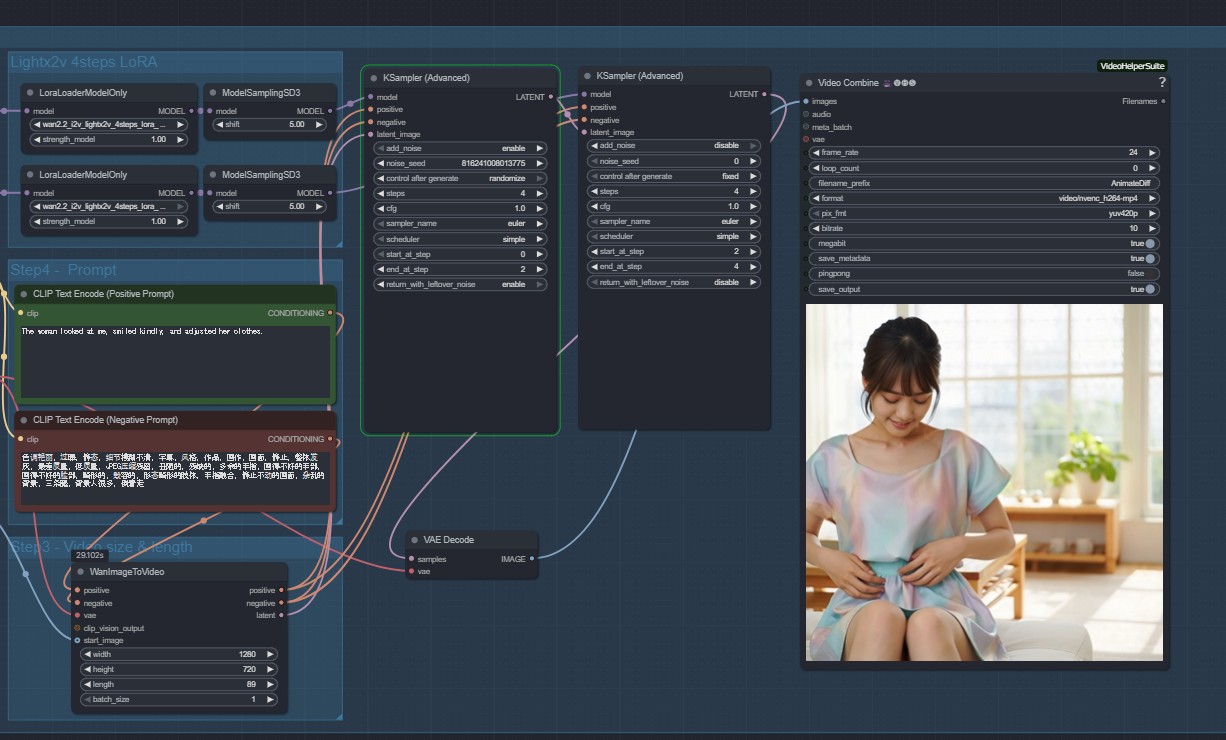Collapse the VAE Decode node using its dot
Viewport: 1226px width, 740px height.
tap(414, 540)
